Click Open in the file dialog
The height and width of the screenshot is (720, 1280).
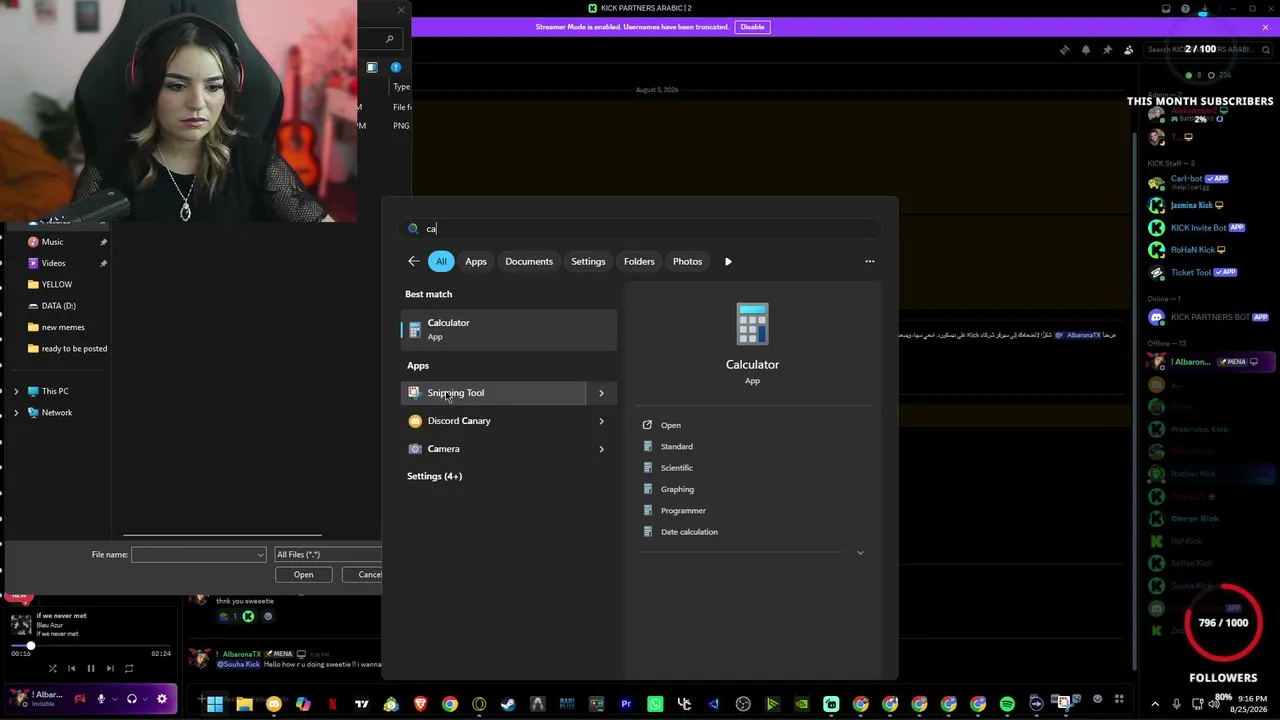tap(303, 575)
